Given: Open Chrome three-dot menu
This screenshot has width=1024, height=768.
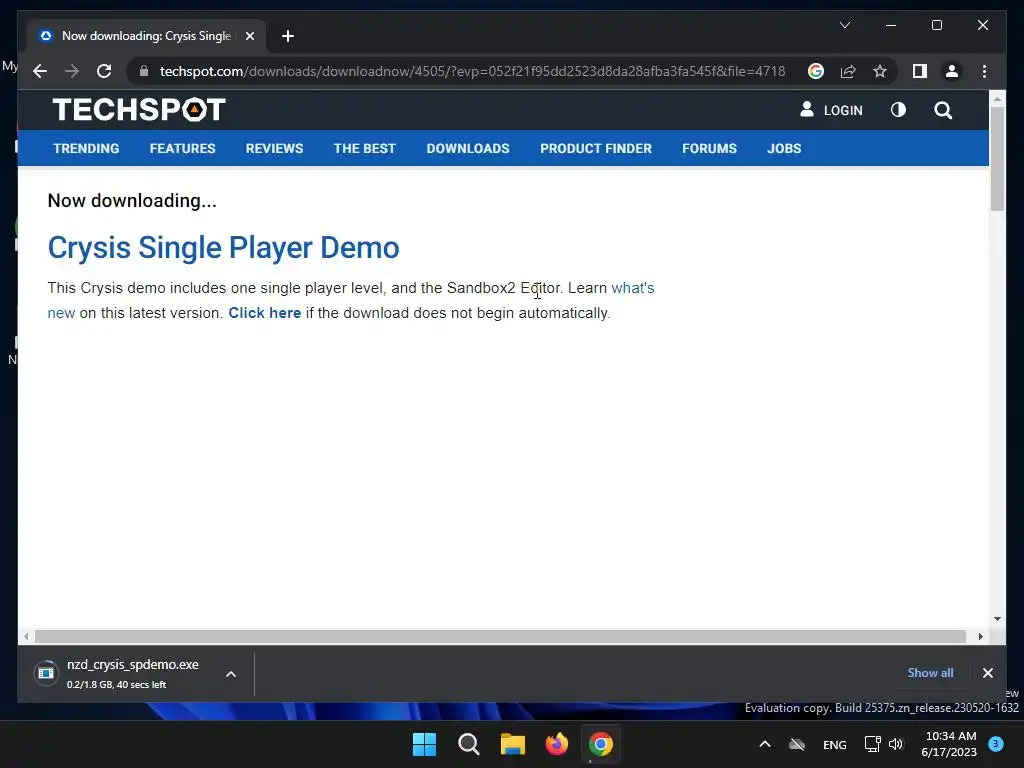Looking at the screenshot, I should [984, 71].
